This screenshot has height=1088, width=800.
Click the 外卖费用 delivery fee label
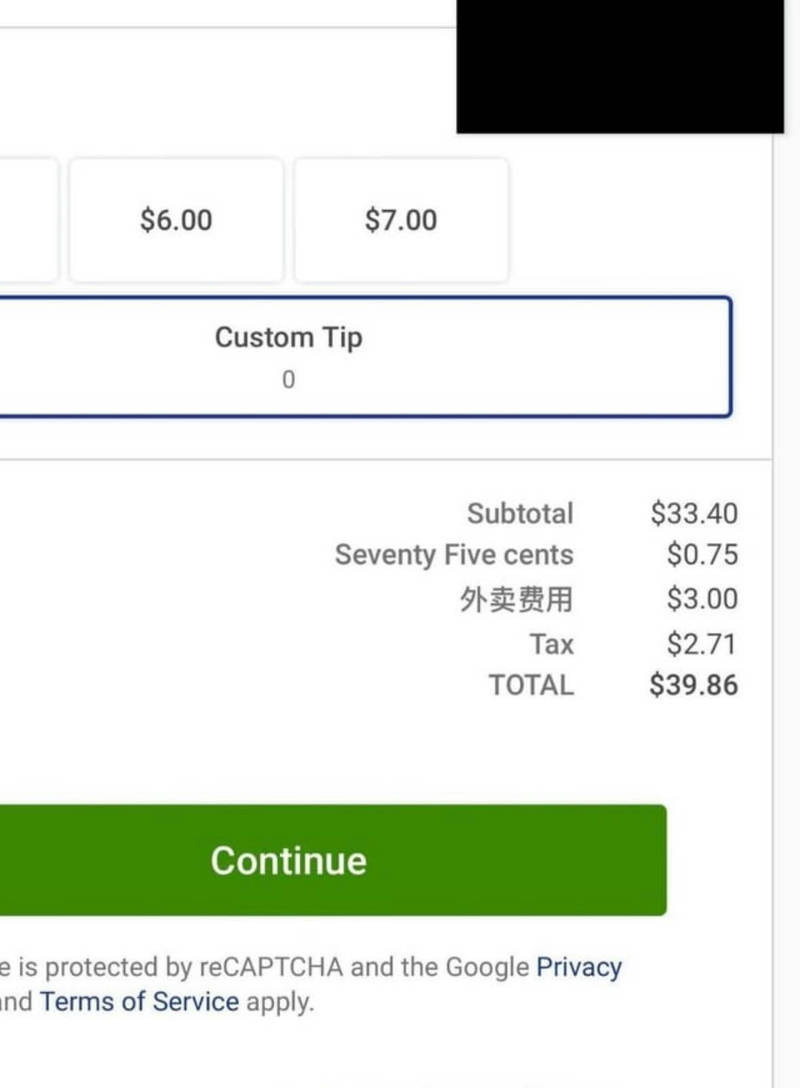pyautogui.click(x=517, y=599)
